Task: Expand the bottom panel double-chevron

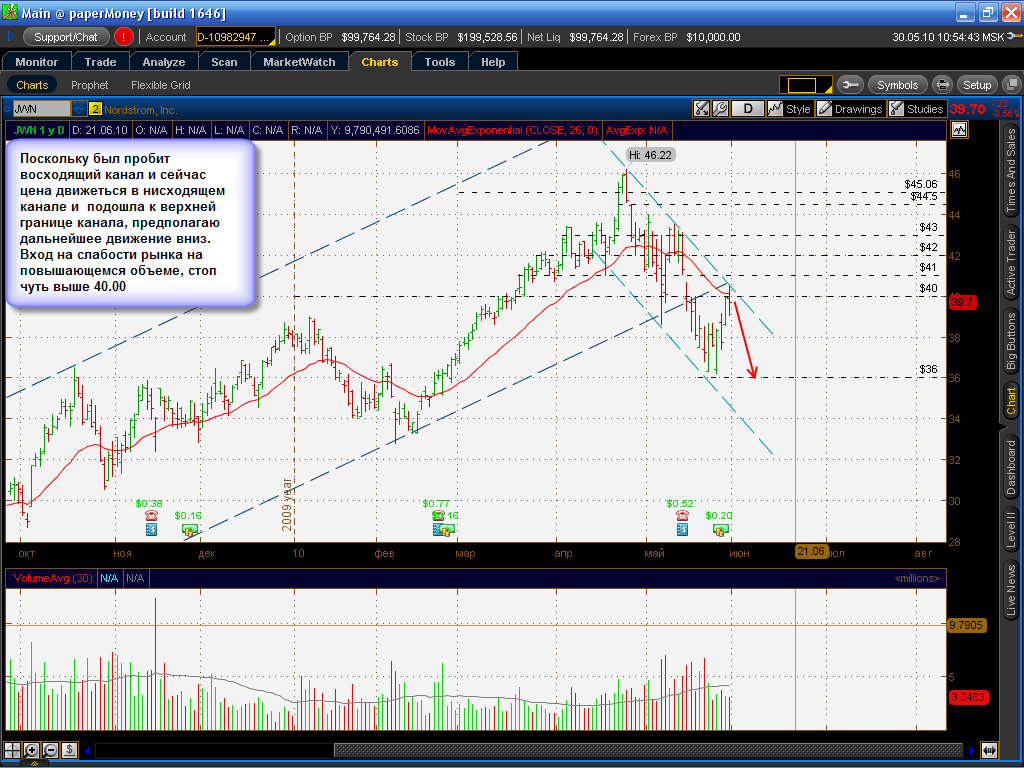Action: click(34, 763)
